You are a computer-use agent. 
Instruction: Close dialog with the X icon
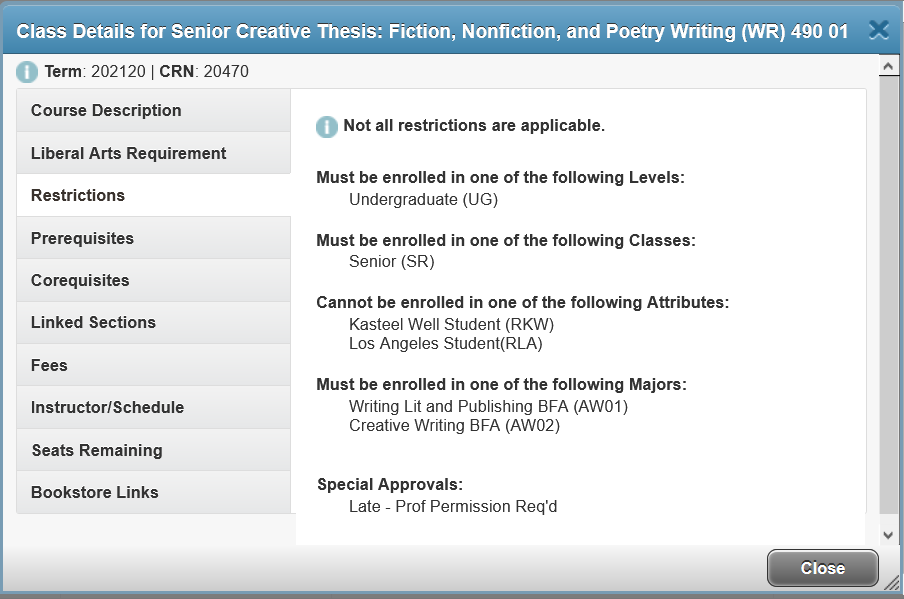pos(879,29)
